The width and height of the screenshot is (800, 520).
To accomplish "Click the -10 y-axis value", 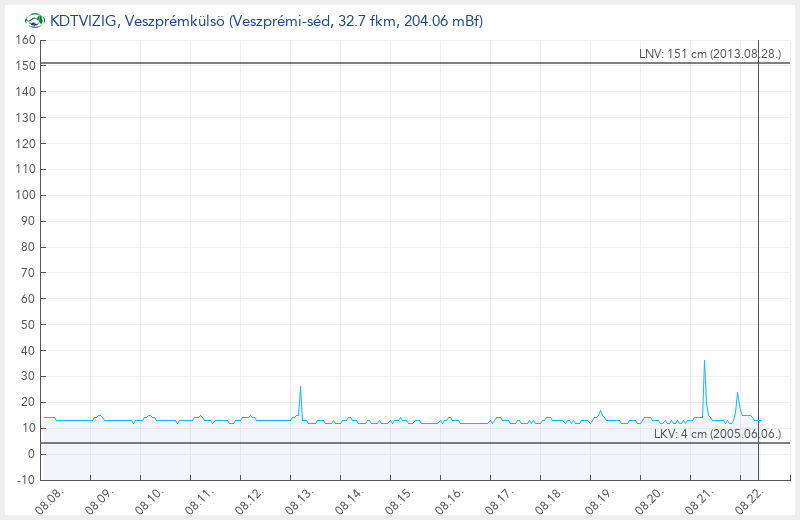I will click(x=28, y=480).
